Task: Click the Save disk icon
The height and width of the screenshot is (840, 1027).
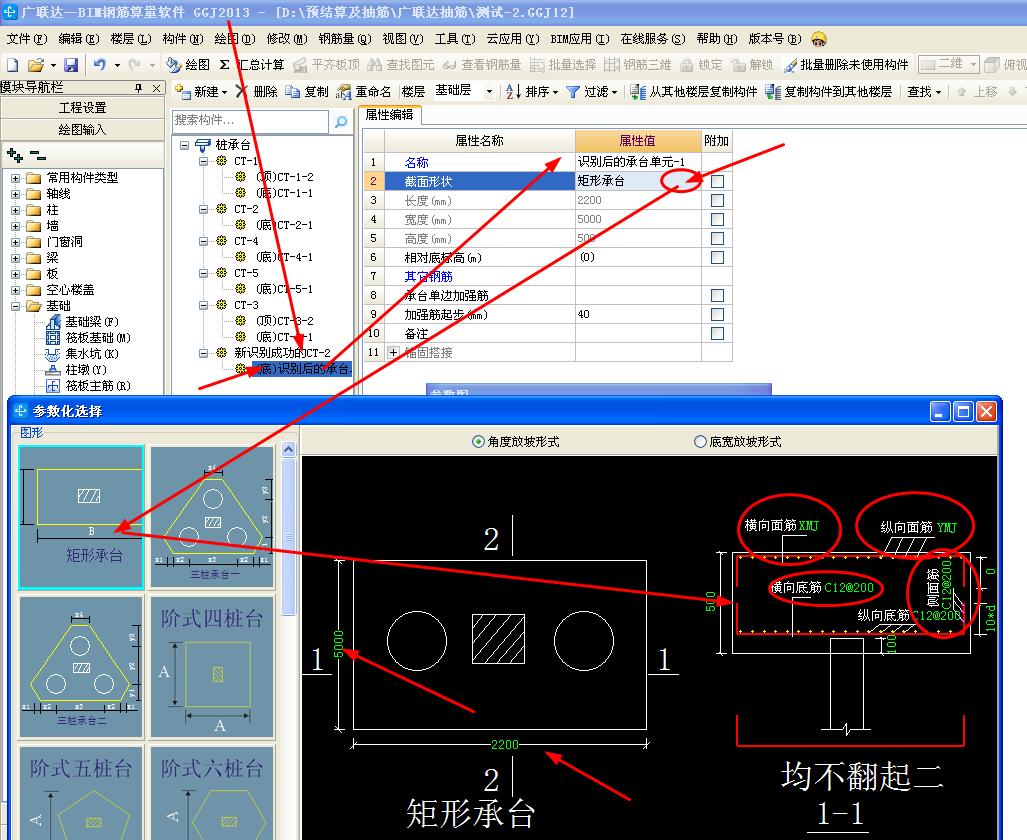Action: tap(71, 65)
